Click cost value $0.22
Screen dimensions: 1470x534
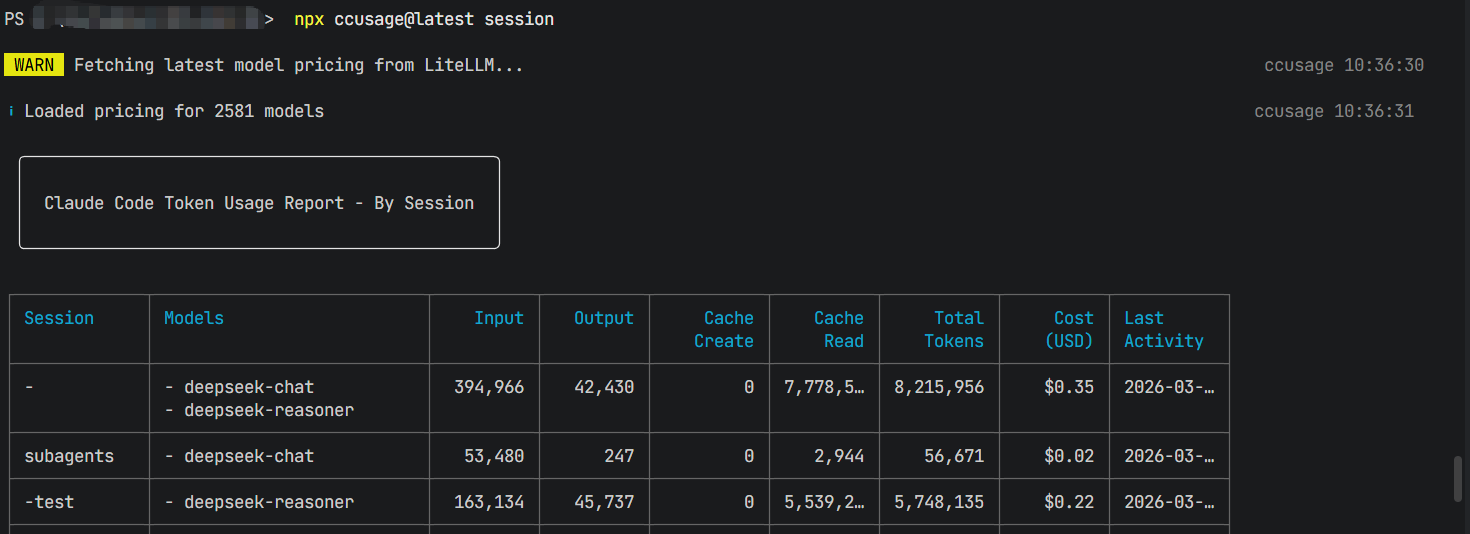point(1069,502)
